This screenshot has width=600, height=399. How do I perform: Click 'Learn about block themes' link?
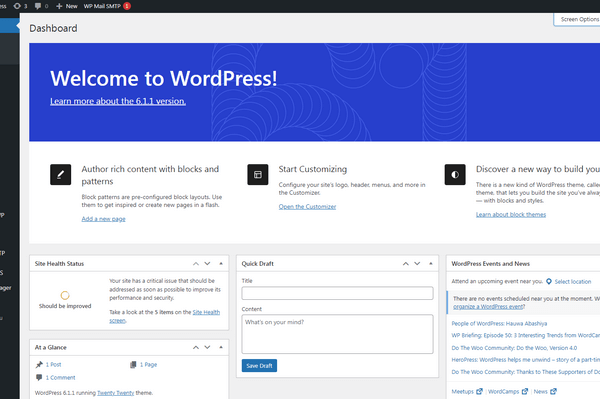pos(511,215)
